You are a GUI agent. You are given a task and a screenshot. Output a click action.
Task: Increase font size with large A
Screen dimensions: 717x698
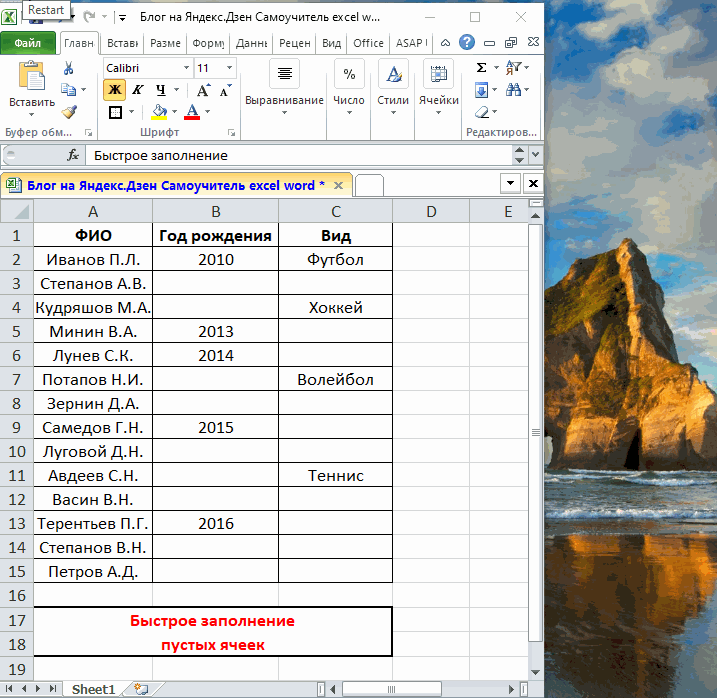pos(203,90)
